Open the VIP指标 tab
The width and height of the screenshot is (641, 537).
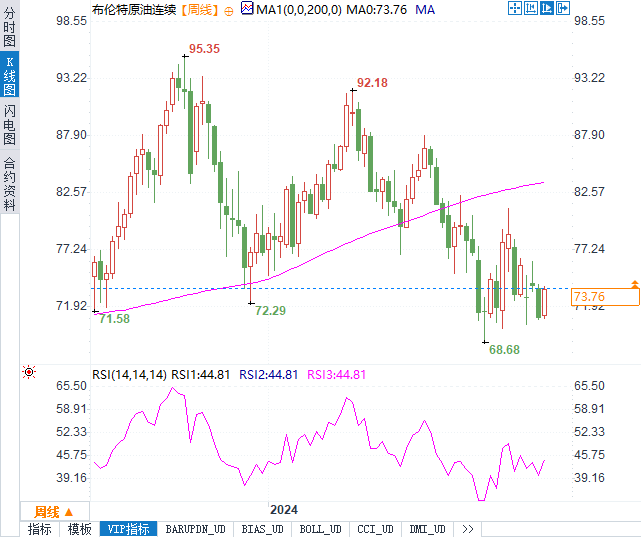128,529
